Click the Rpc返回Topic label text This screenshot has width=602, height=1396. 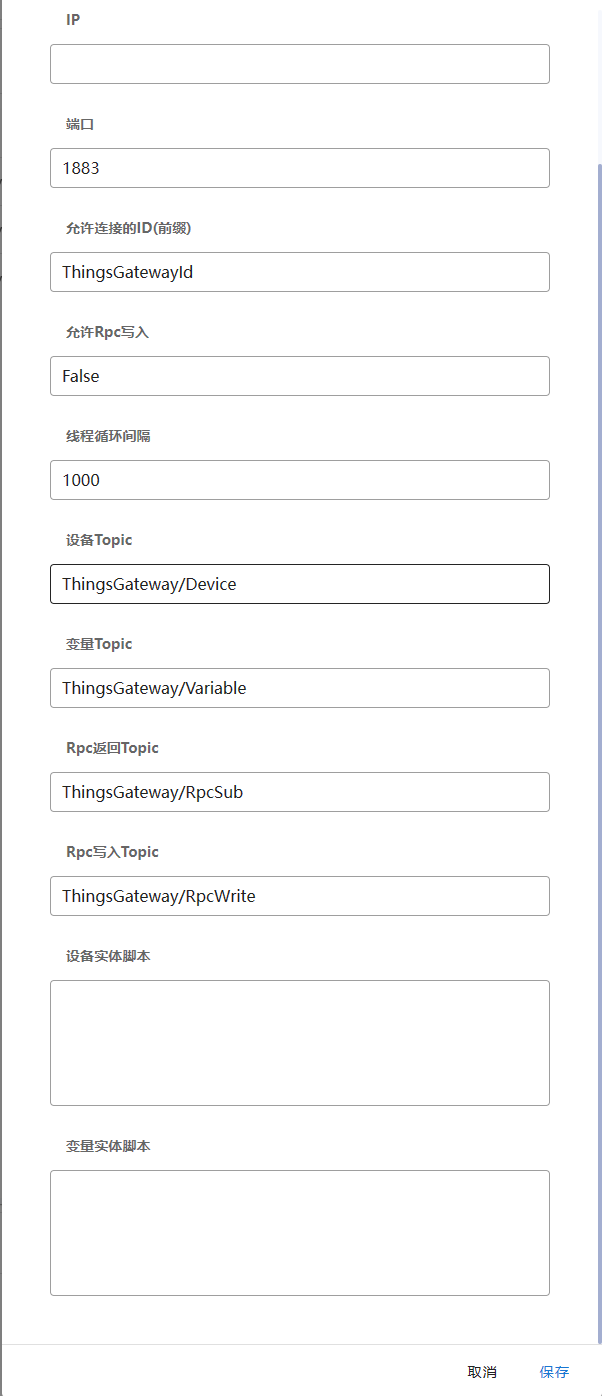pos(112,748)
